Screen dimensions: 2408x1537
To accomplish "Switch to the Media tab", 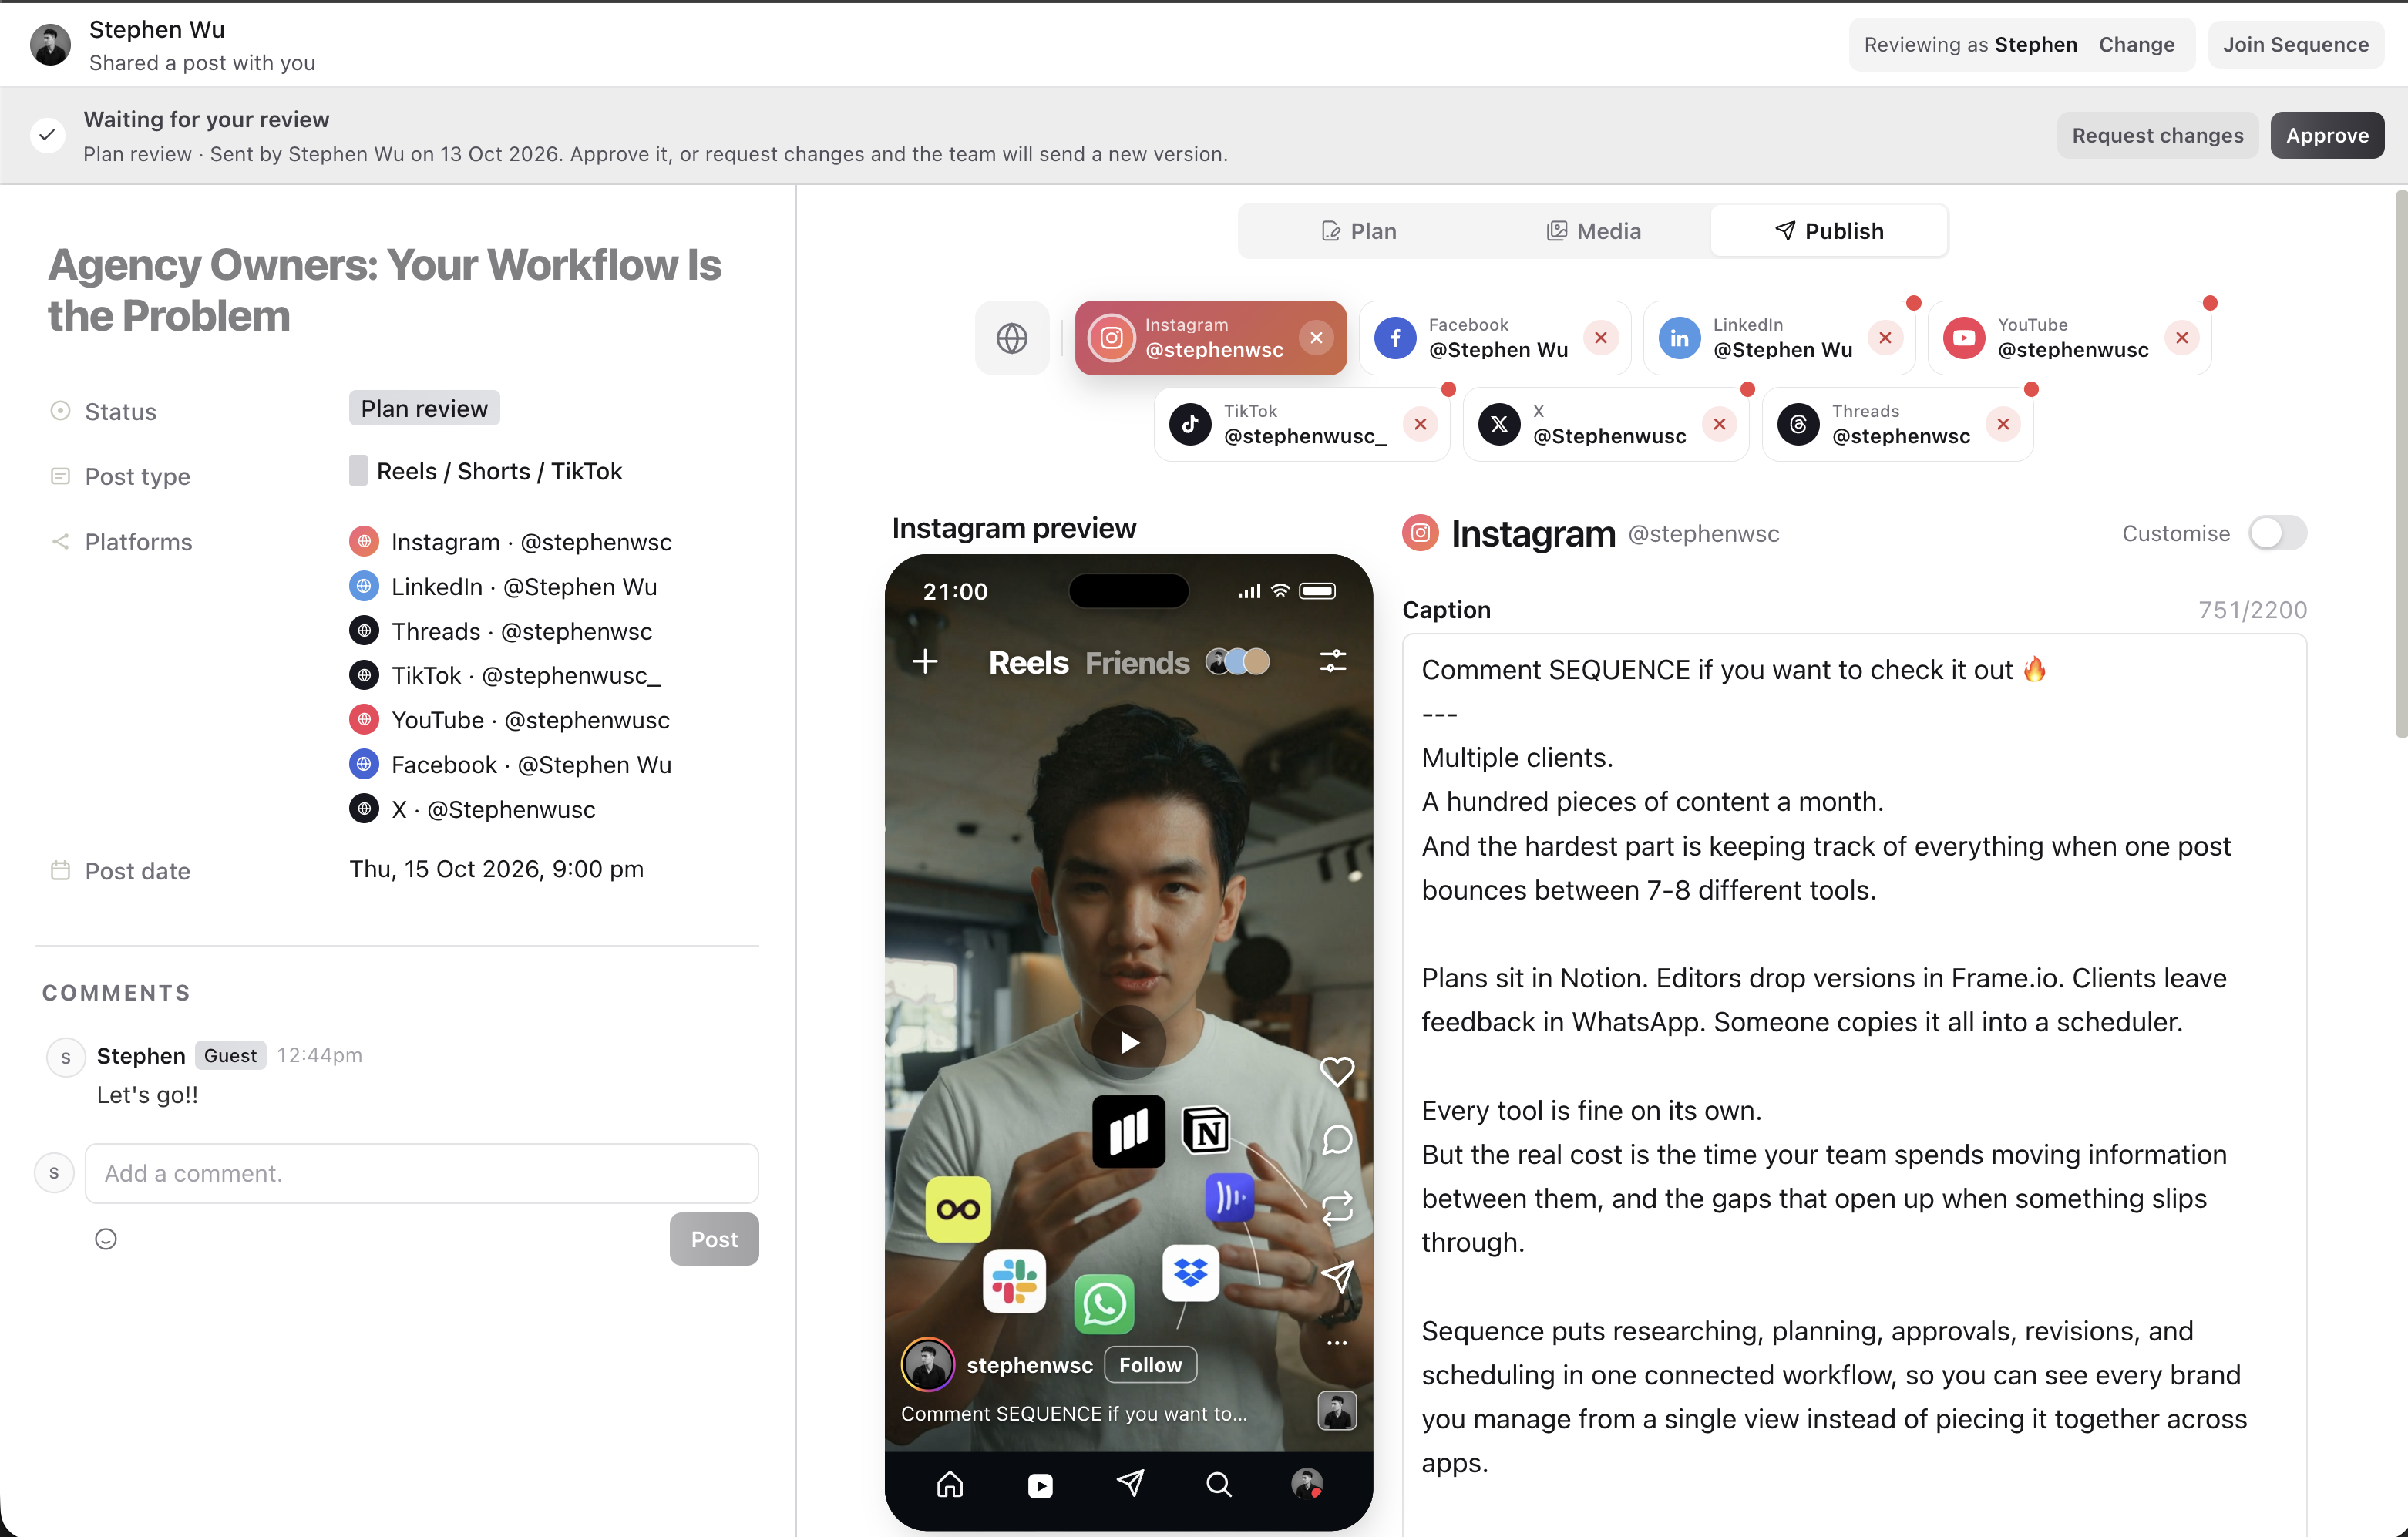I will (1593, 231).
